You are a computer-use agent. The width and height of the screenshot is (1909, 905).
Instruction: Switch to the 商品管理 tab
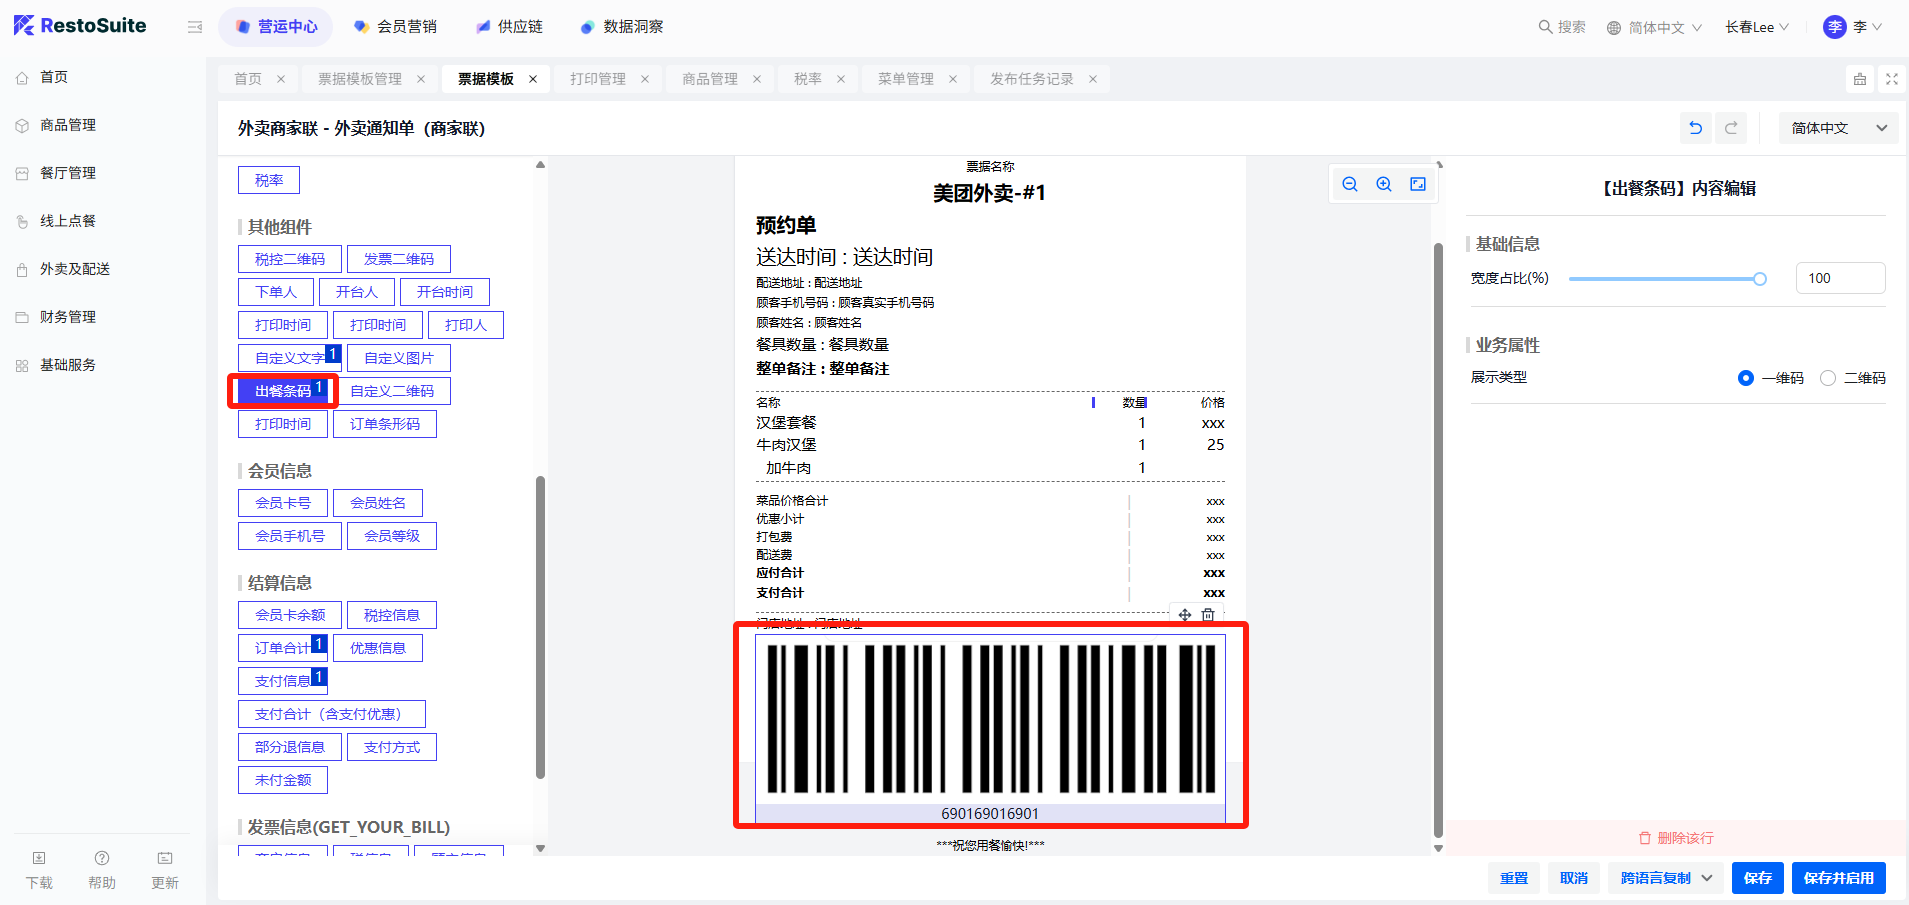[710, 79]
